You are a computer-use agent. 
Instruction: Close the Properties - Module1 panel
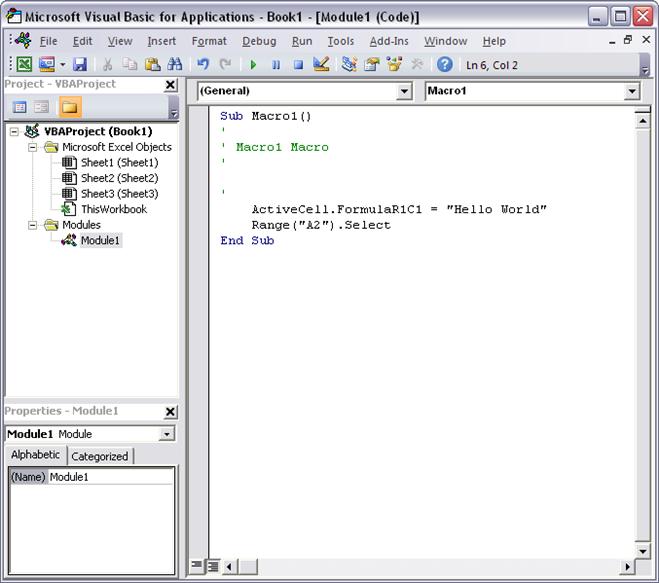pyautogui.click(x=170, y=412)
